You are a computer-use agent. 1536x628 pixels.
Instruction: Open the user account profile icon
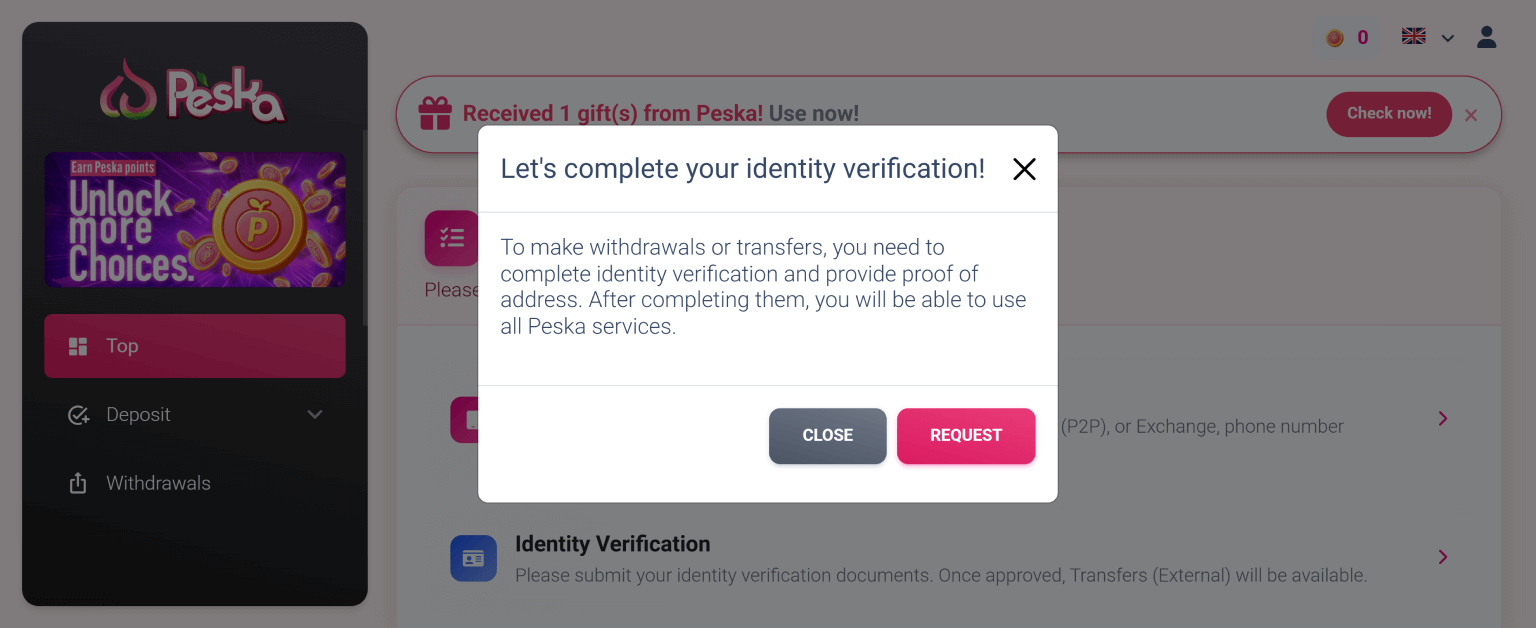coord(1486,38)
